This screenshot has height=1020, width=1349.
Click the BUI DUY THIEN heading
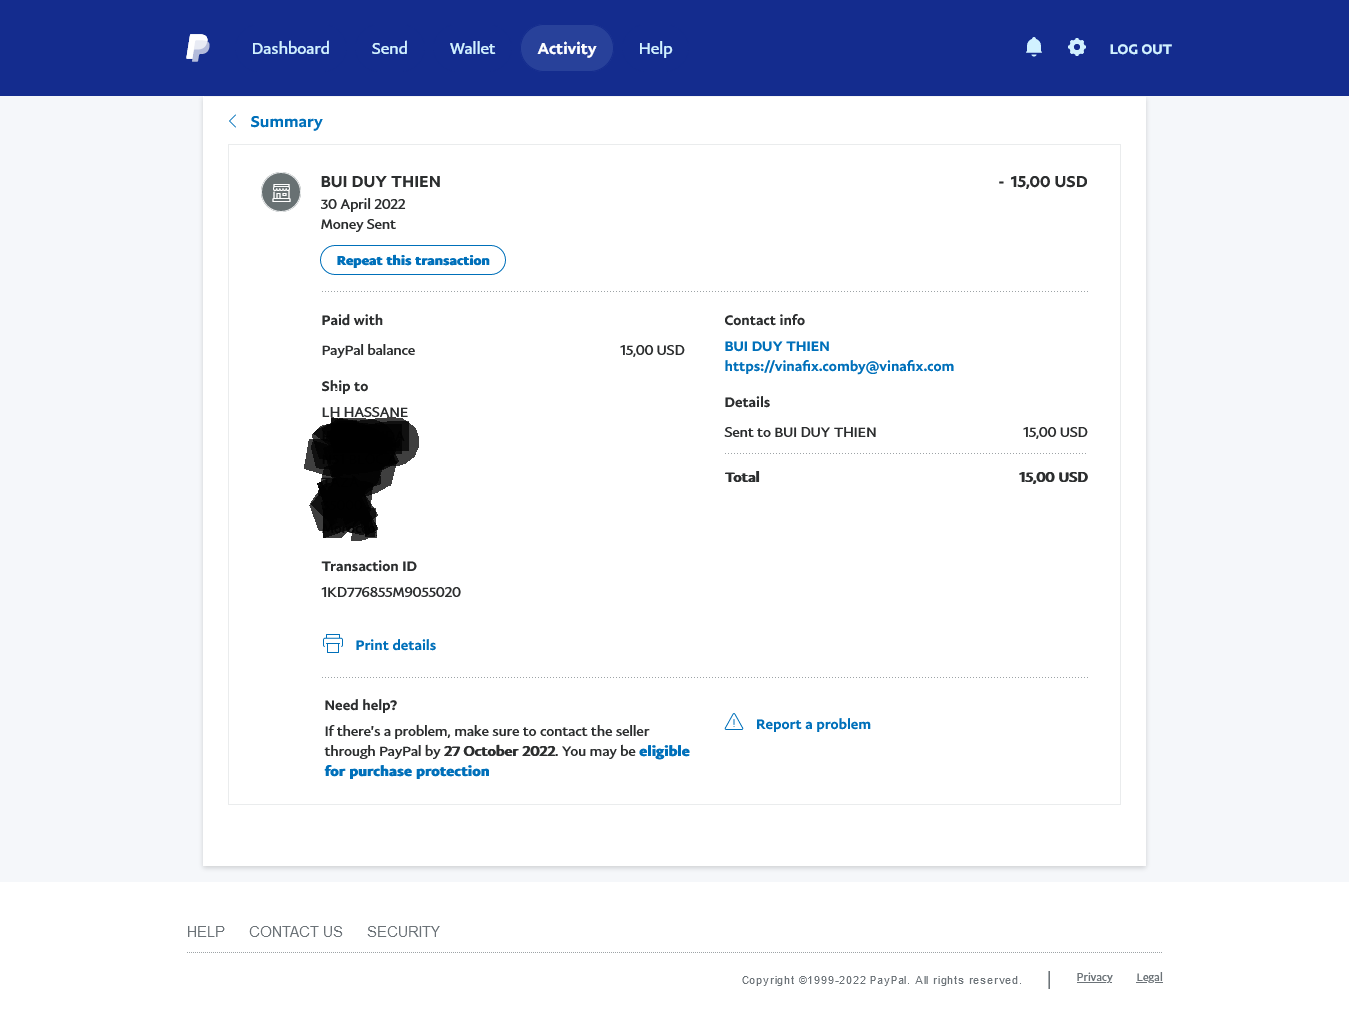(380, 181)
